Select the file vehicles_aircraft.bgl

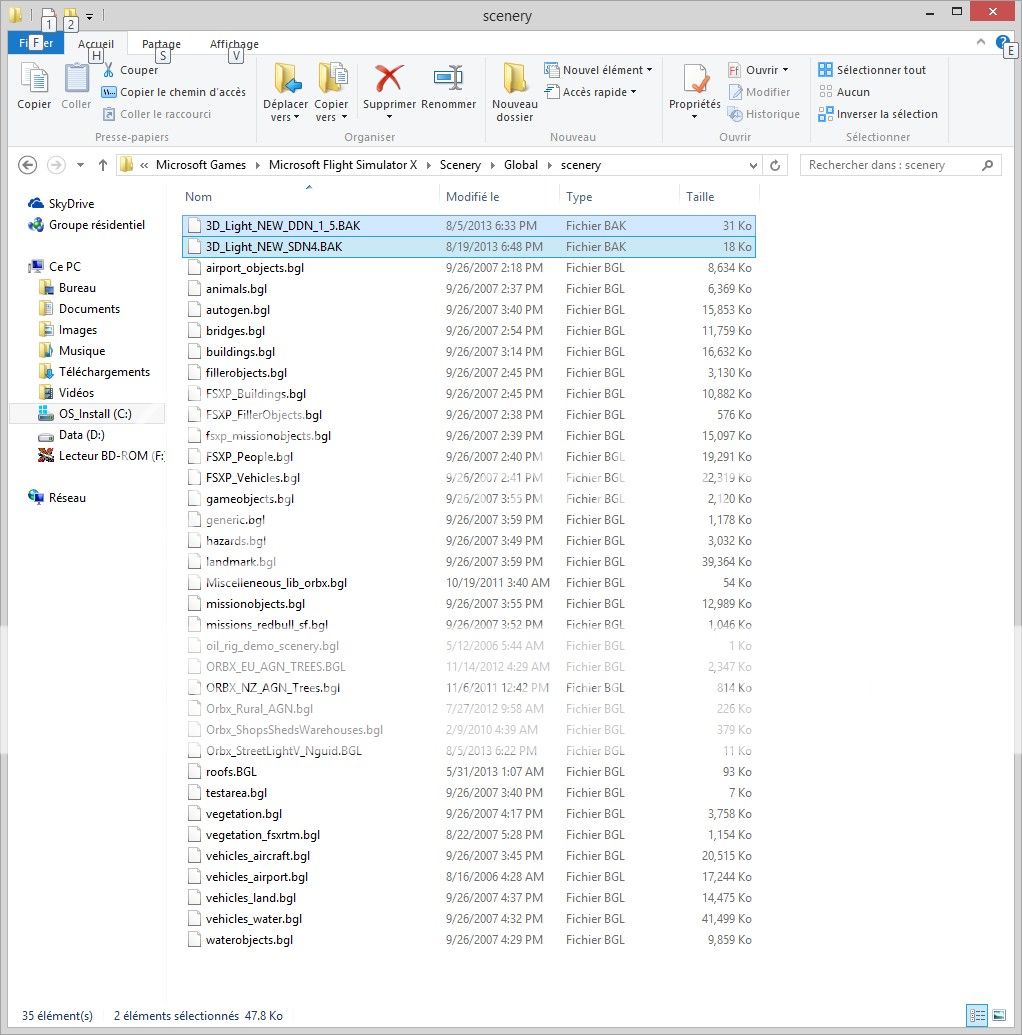click(x=469, y=856)
